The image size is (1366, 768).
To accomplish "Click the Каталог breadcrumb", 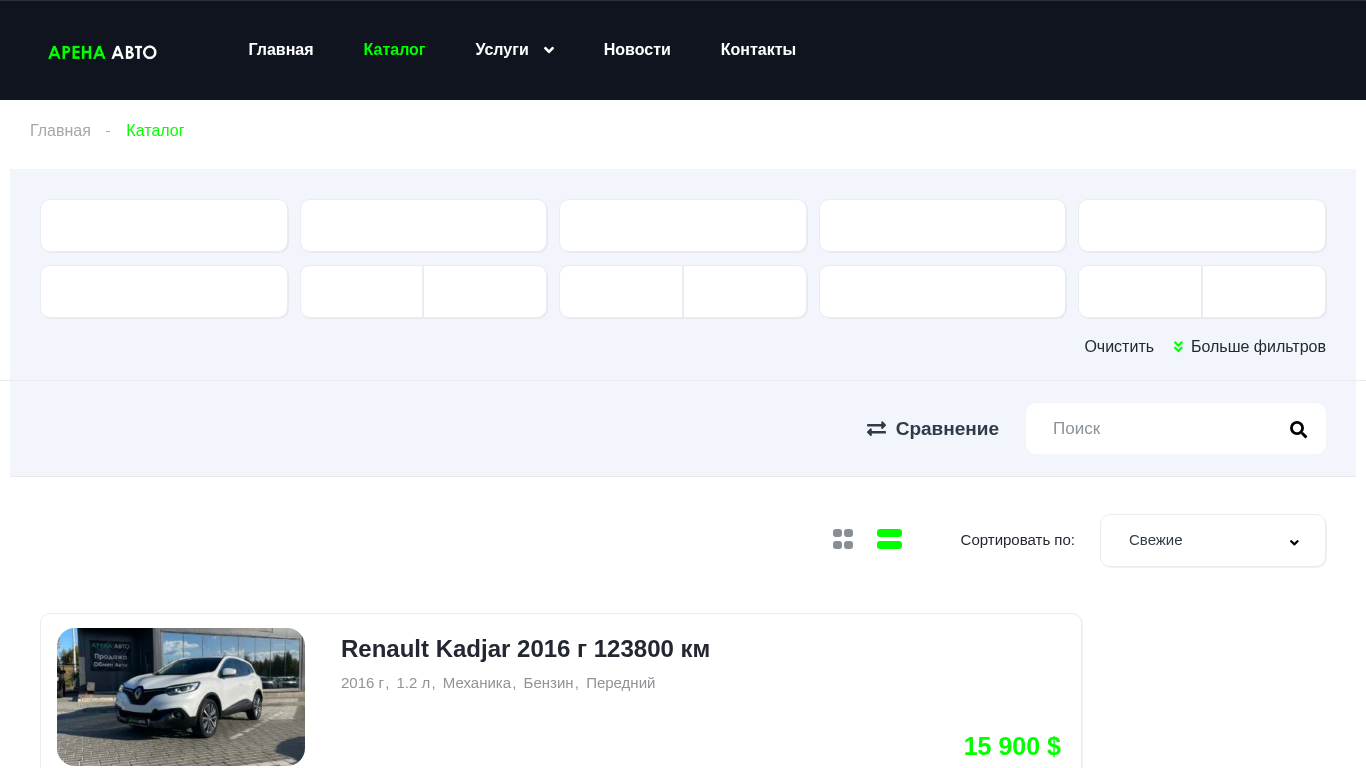I will [x=155, y=131].
